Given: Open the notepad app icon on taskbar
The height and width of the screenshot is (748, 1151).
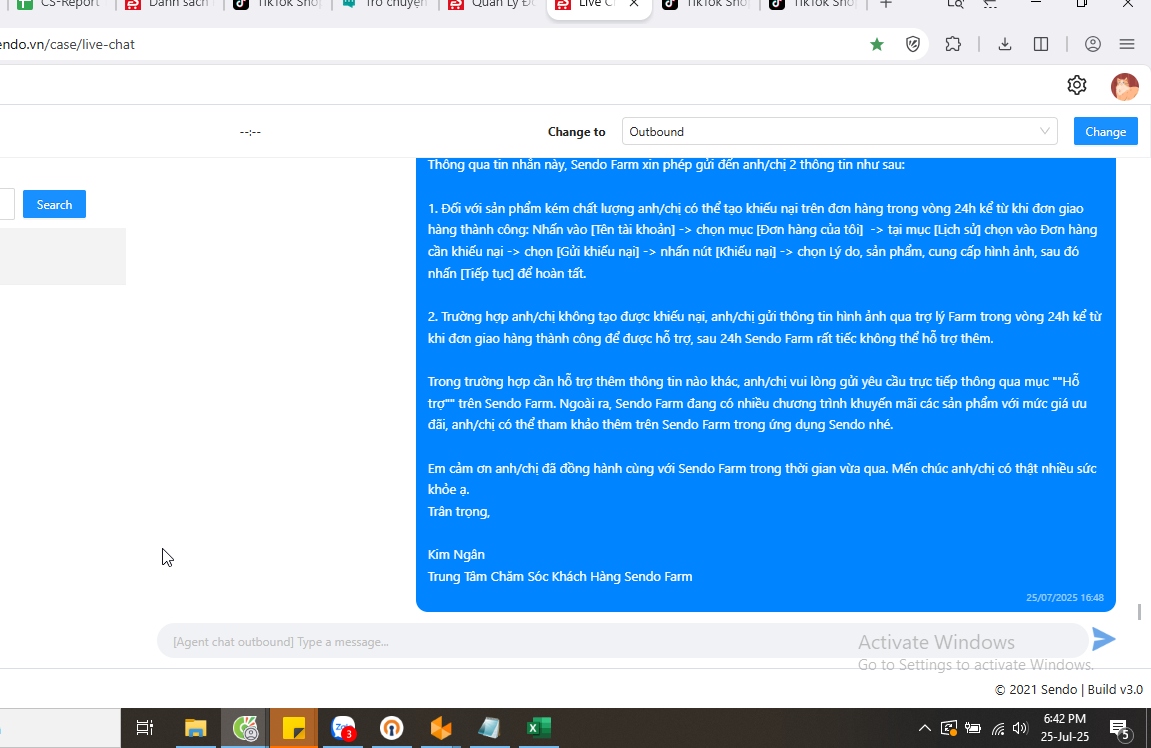Looking at the screenshot, I should [x=489, y=727].
